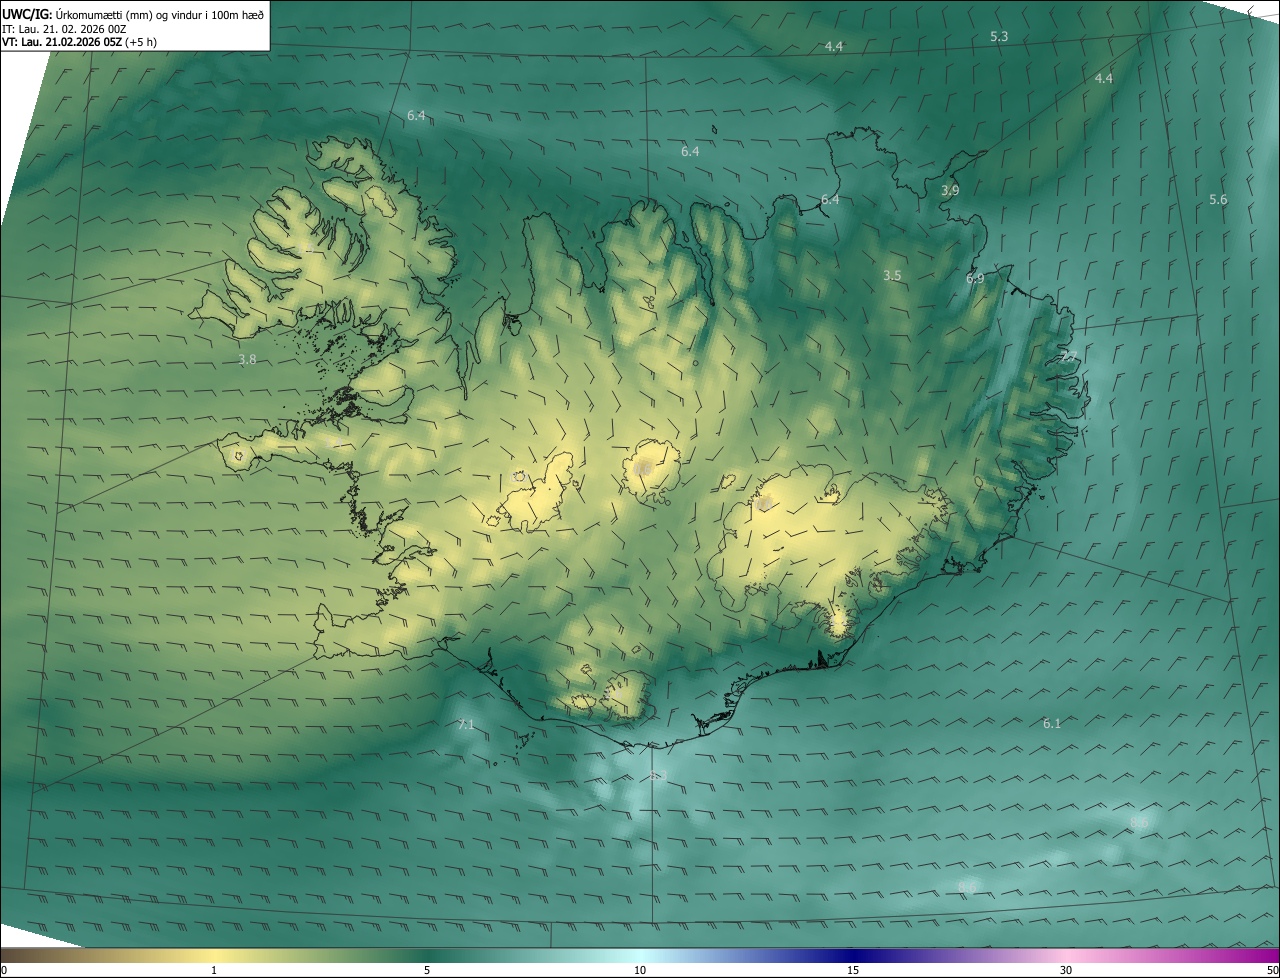Click the valid time line 'VT: Lau. 21.02.2026 05Z (+5 h)'
Screen dimensions: 1280x978
click(79, 42)
